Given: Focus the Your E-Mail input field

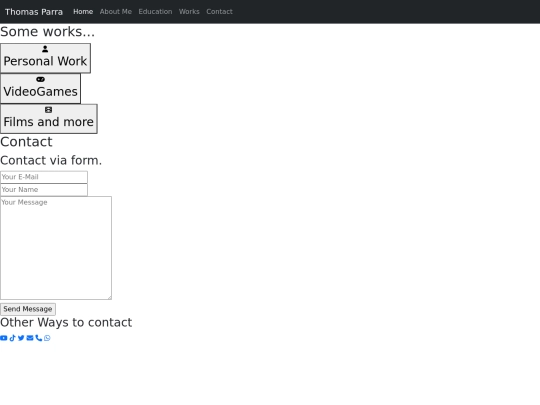Looking at the screenshot, I should [44, 177].
